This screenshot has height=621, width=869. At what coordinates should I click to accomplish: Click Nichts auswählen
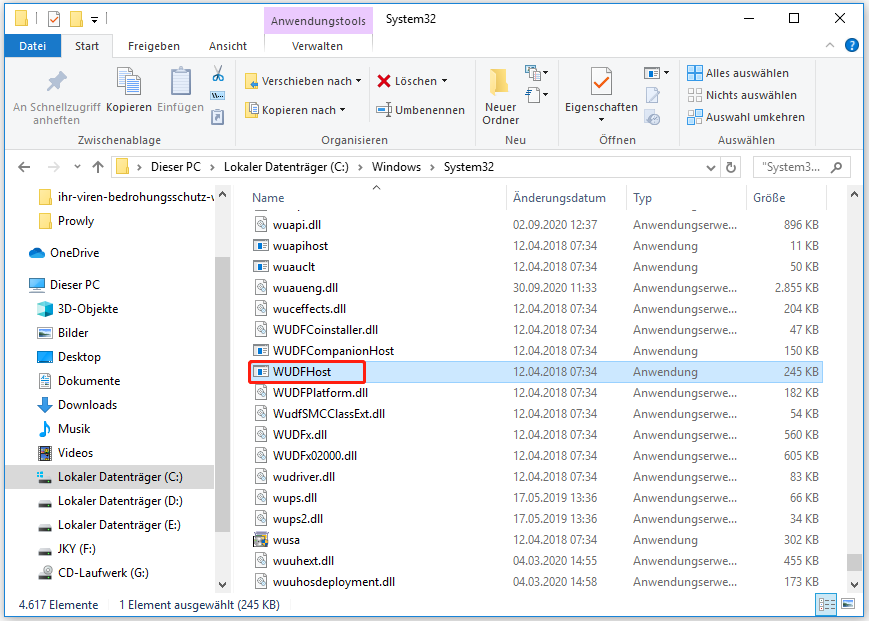[742, 95]
